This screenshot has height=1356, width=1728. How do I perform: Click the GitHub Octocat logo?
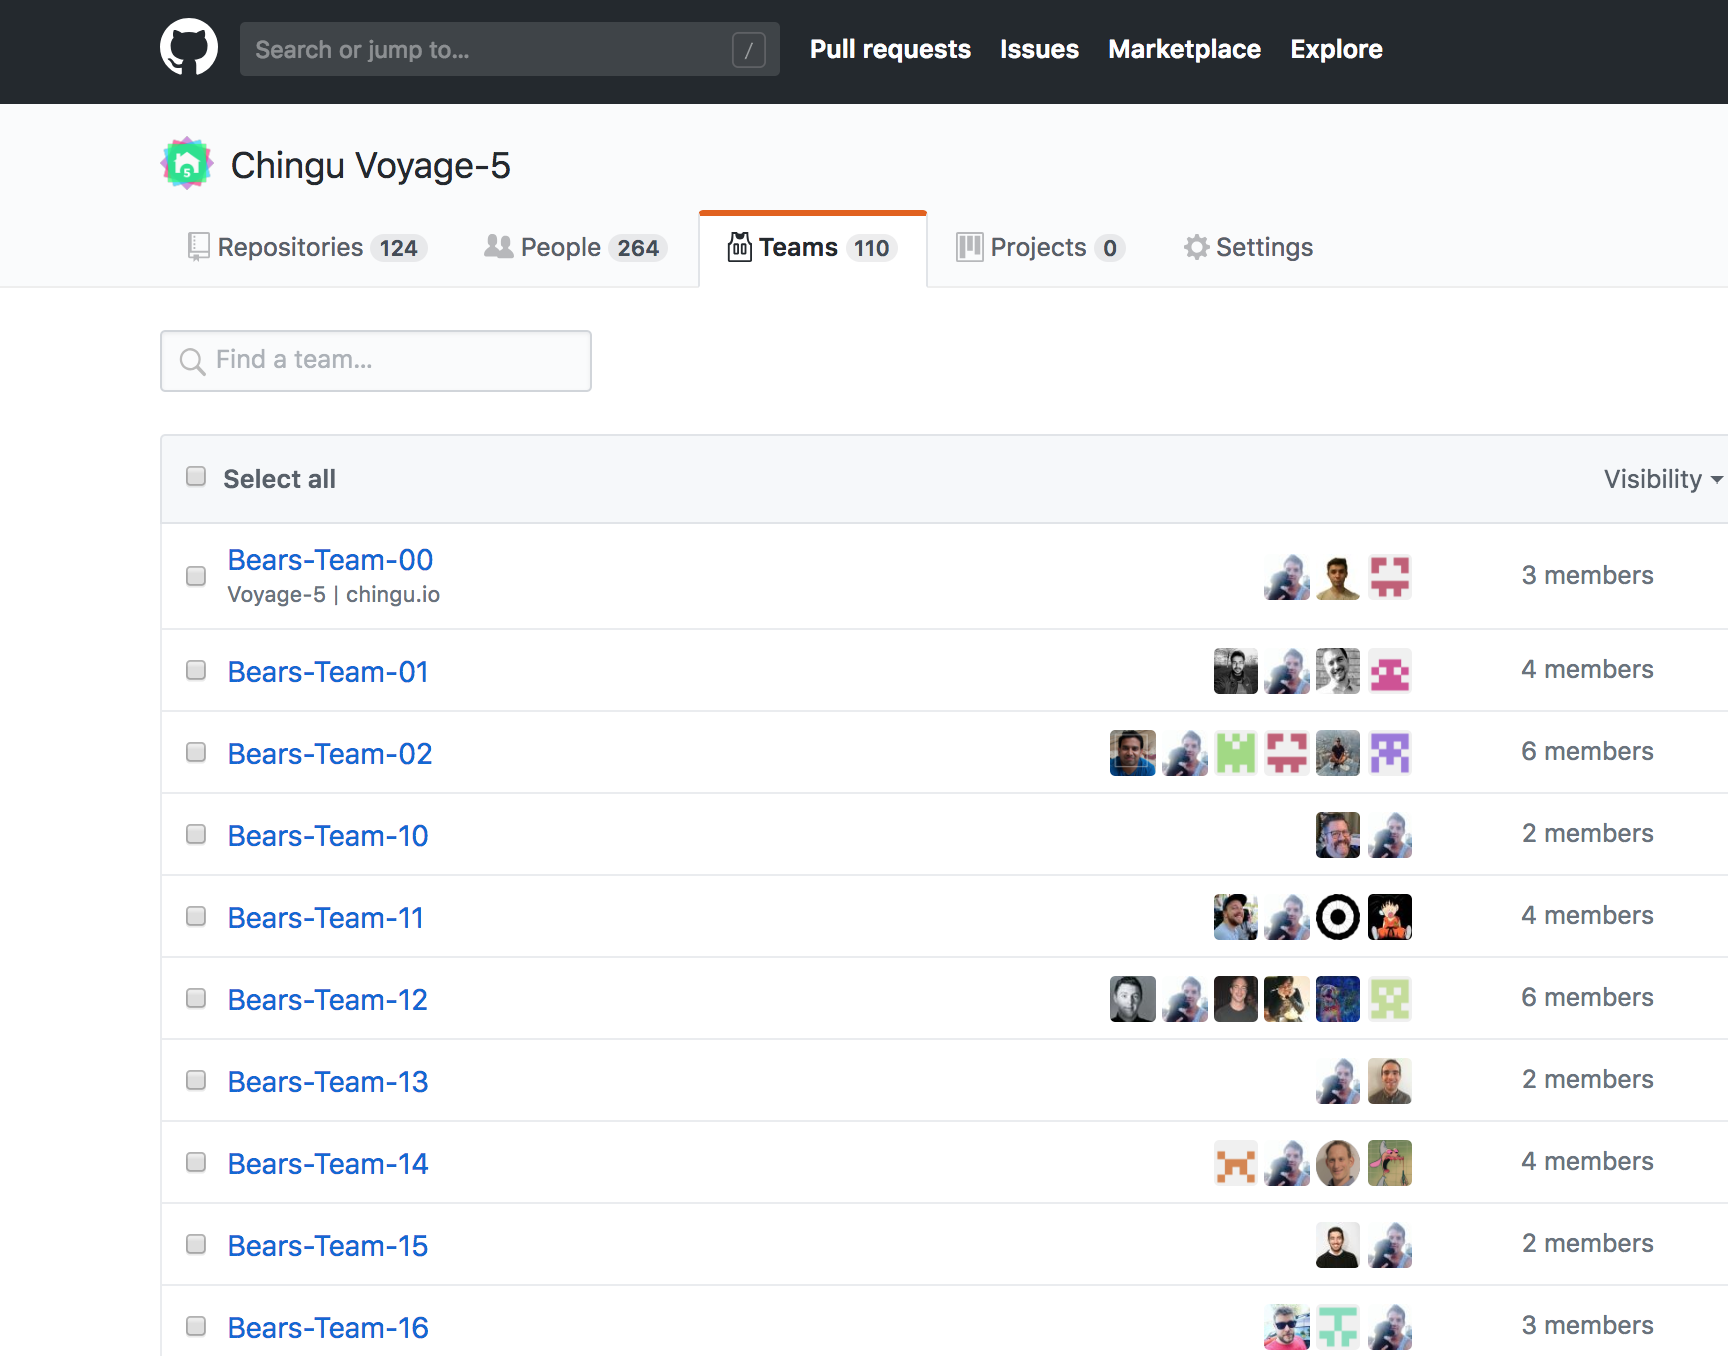coord(189,47)
